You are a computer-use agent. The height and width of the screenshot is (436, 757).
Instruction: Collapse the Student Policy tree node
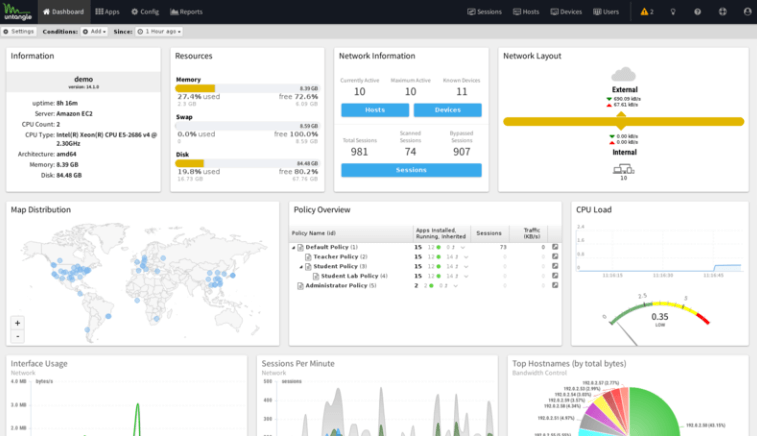coord(301,266)
